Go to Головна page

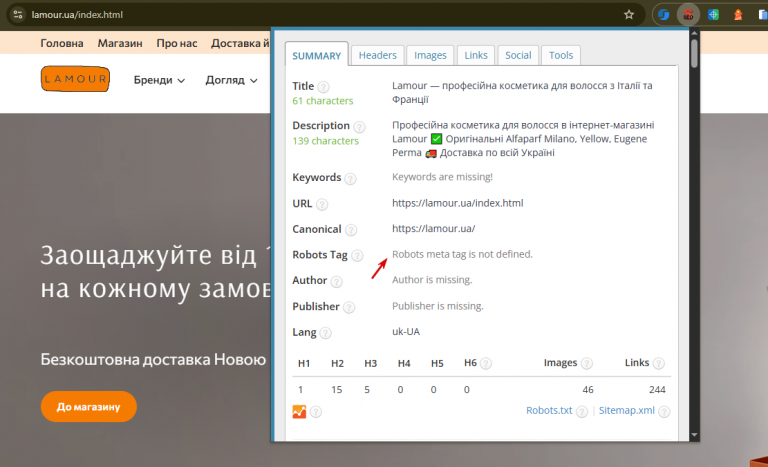pyautogui.click(x=62, y=43)
